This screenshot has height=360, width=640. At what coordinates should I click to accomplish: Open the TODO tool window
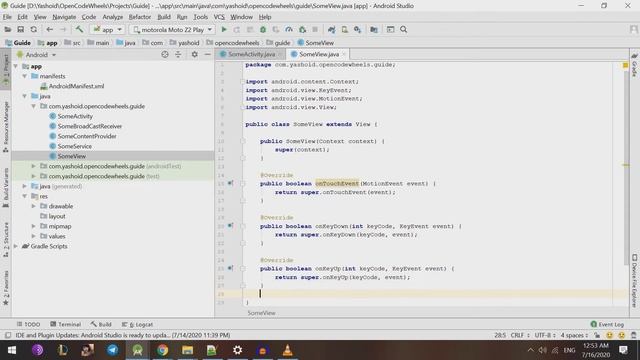(x=28, y=324)
